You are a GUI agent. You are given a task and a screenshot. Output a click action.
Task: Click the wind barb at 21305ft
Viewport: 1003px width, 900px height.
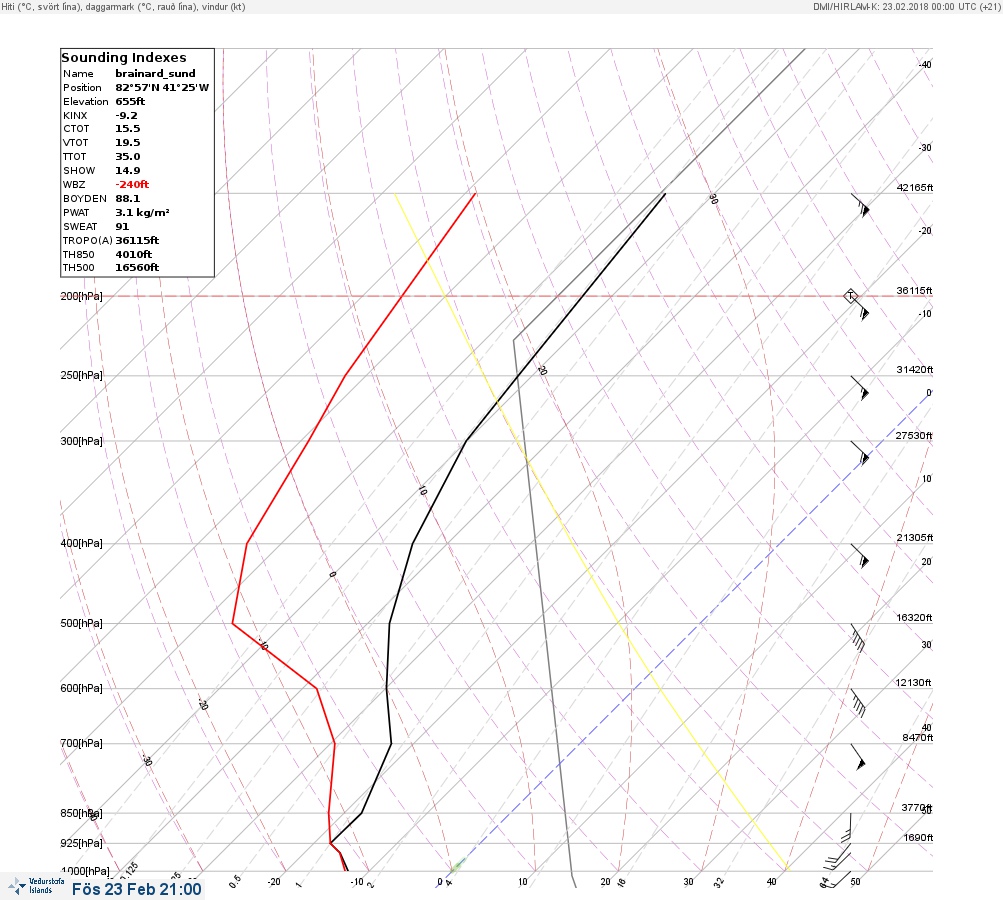(860, 556)
